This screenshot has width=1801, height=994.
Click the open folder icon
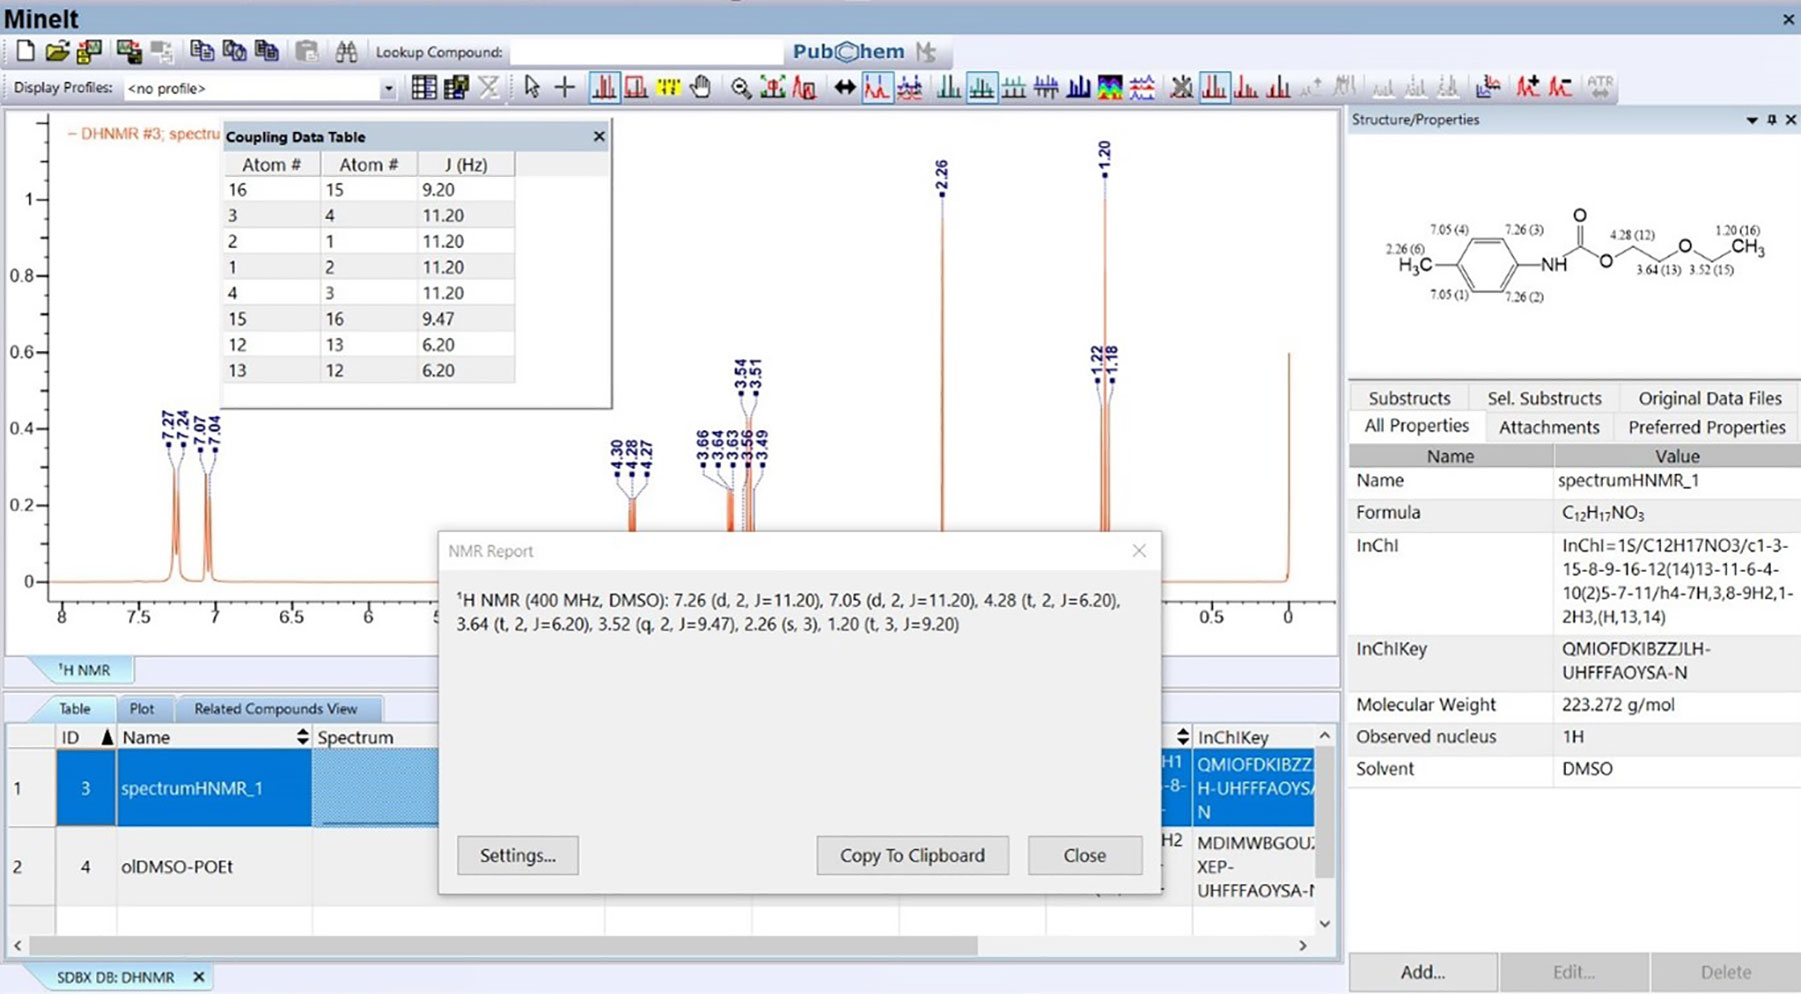click(57, 52)
